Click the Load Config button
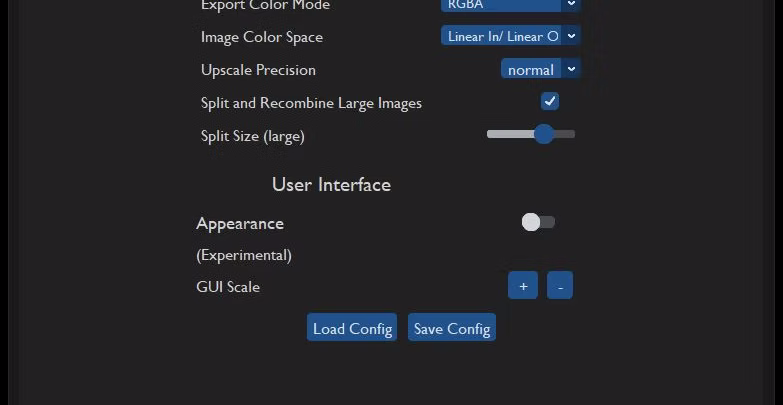This screenshot has height=405, width=783. point(351,328)
